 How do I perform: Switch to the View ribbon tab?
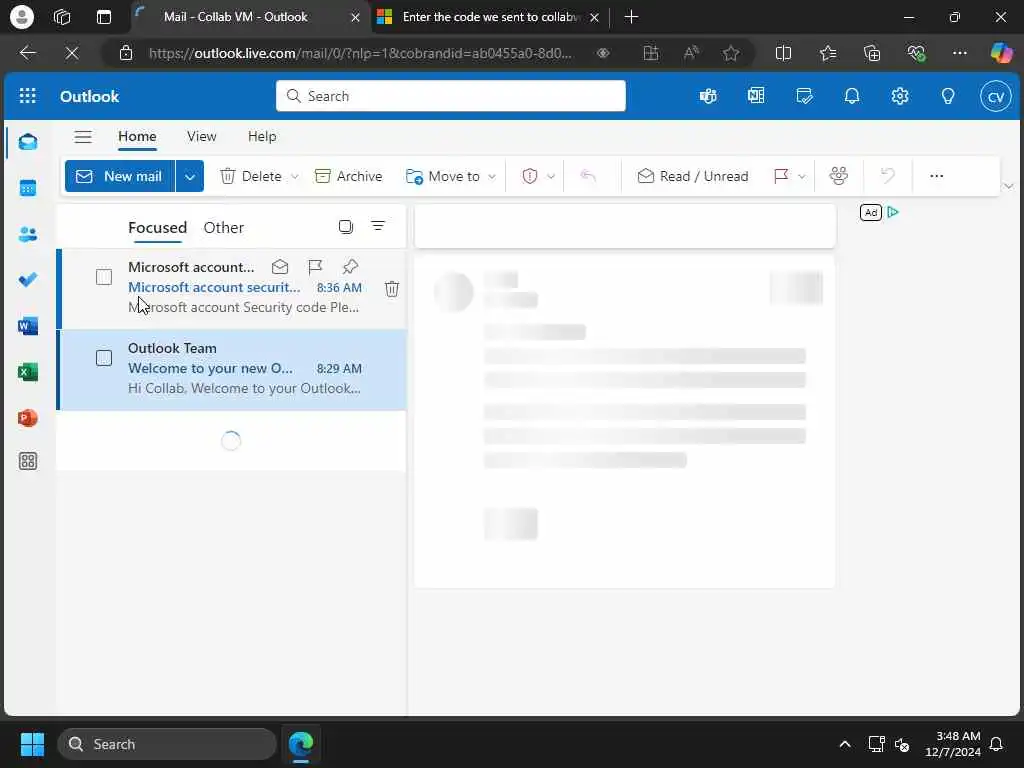[x=201, y=136]
